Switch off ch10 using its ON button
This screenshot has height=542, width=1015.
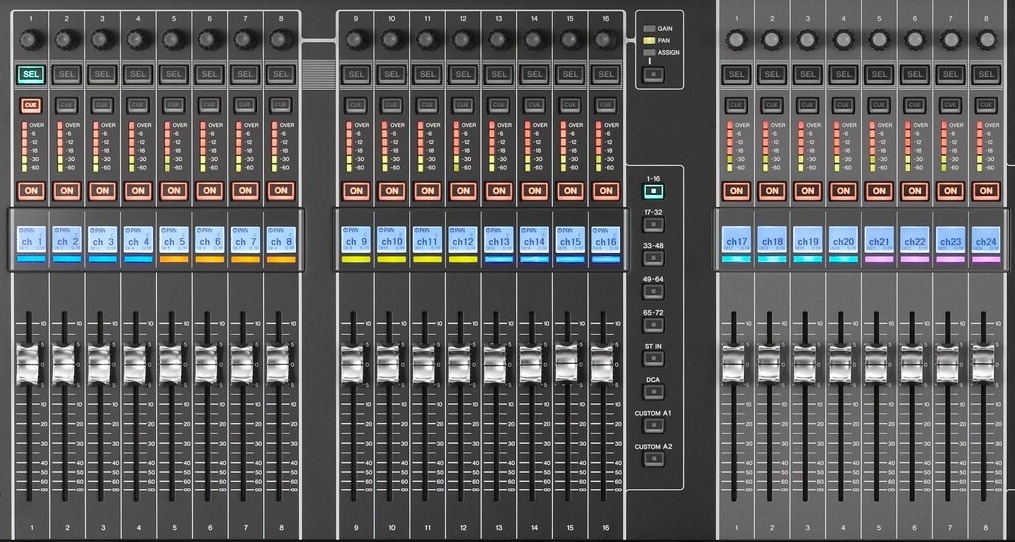pyautogui.click(x=392, y=191)
